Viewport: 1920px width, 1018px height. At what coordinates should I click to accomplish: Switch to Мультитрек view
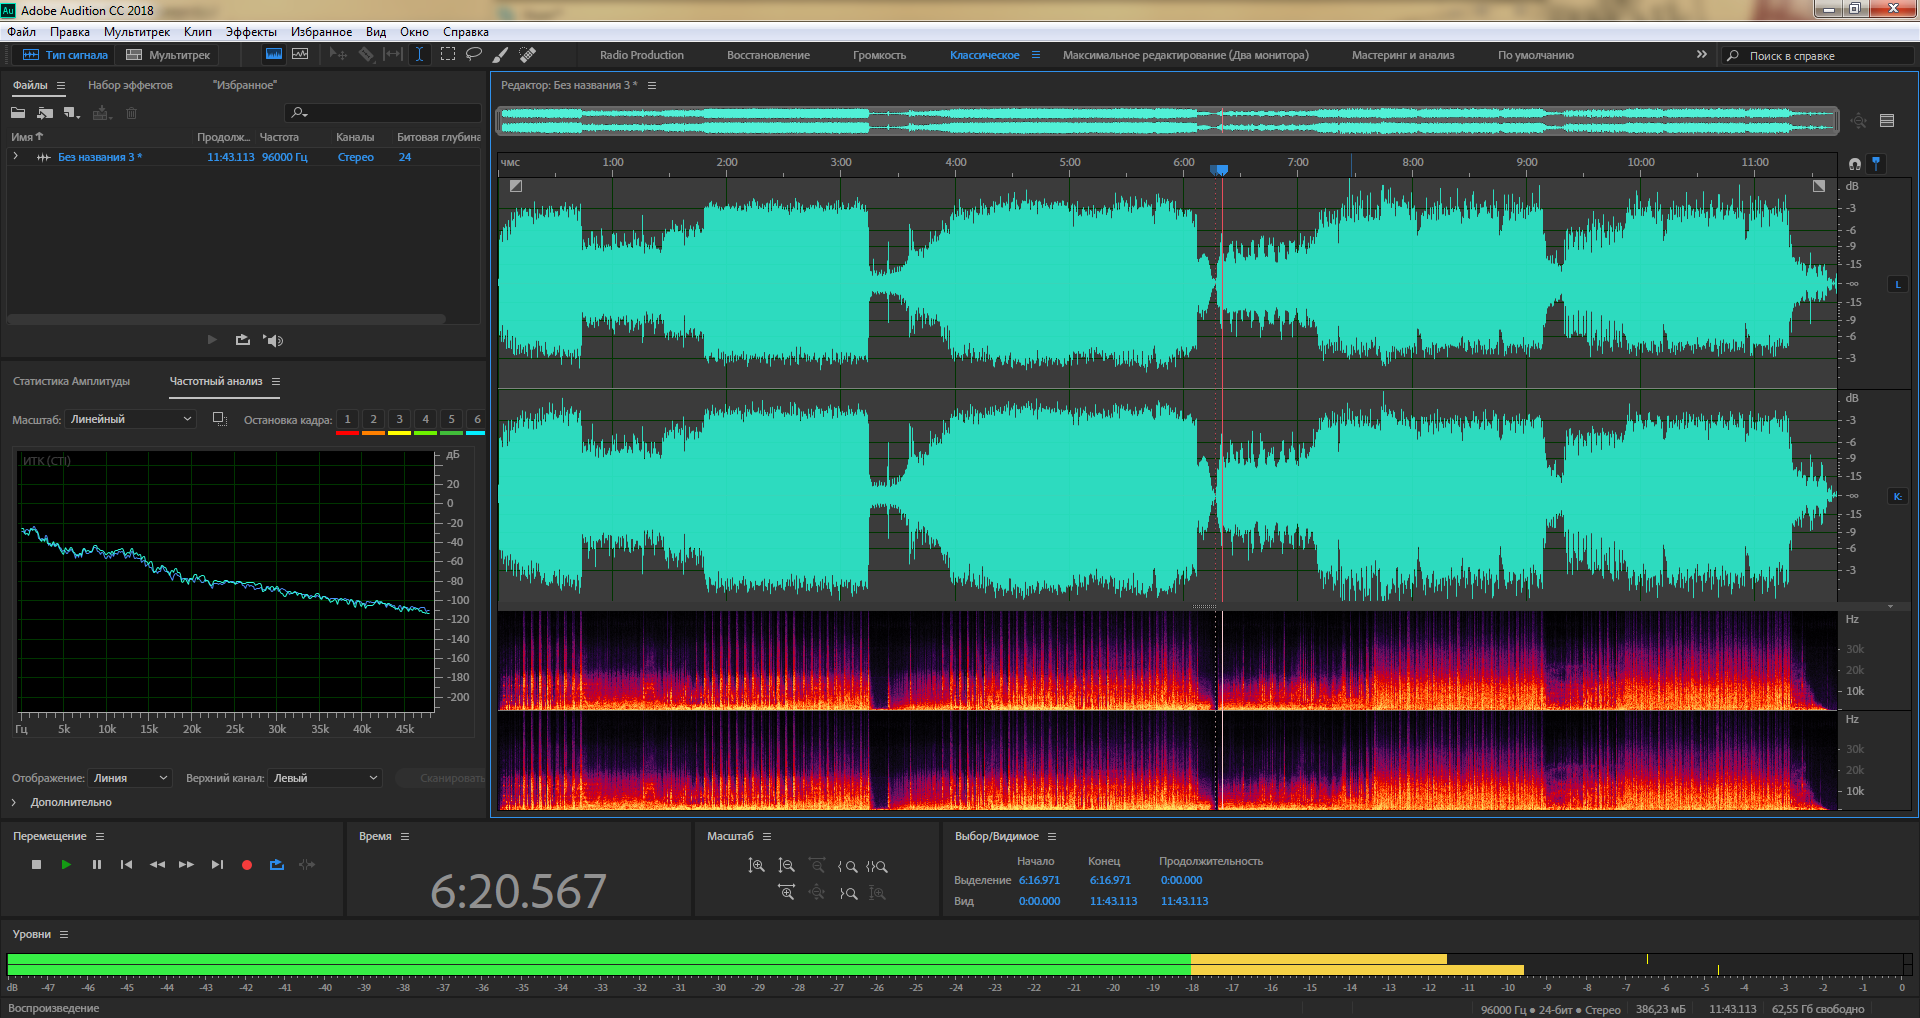point(168,55)
